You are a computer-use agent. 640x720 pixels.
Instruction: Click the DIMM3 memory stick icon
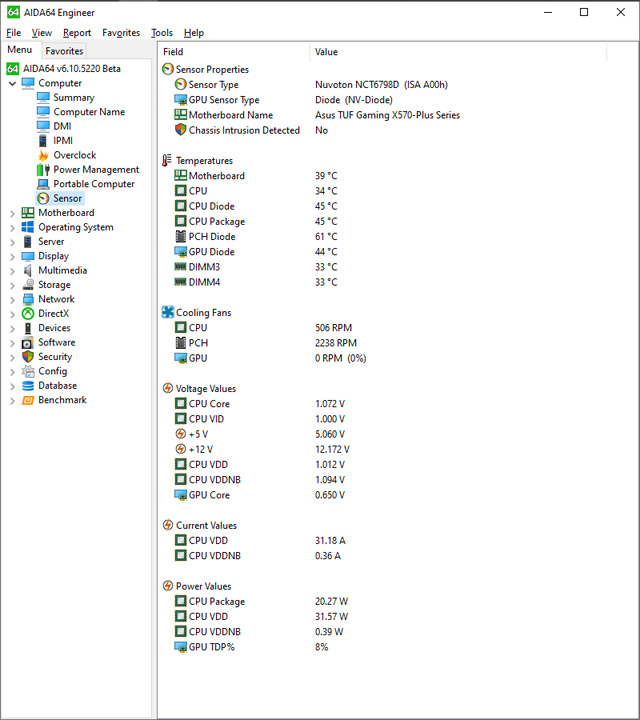(x=181, y=267)
